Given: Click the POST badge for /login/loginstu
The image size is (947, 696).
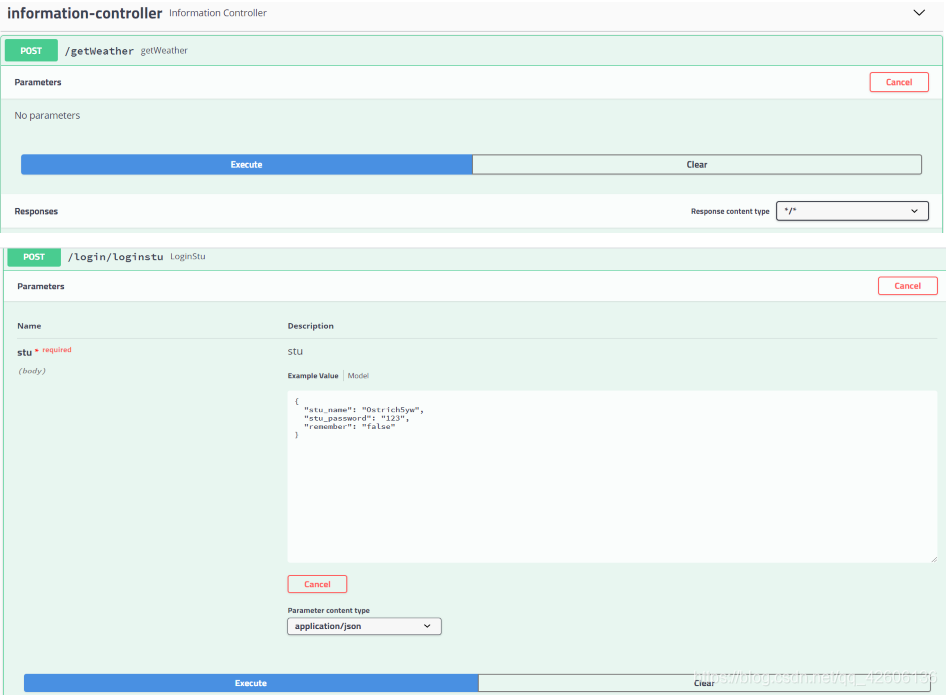Looking at the screenshot, I should point(34,257).
